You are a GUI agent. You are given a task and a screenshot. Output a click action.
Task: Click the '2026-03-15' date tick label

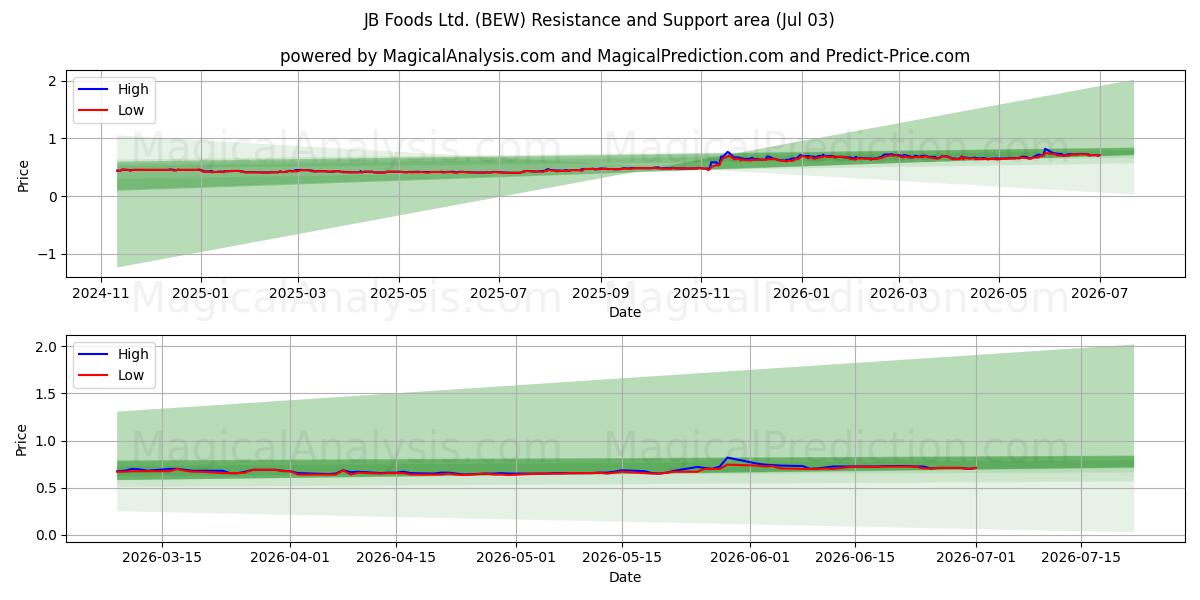(x=162, y=558)
